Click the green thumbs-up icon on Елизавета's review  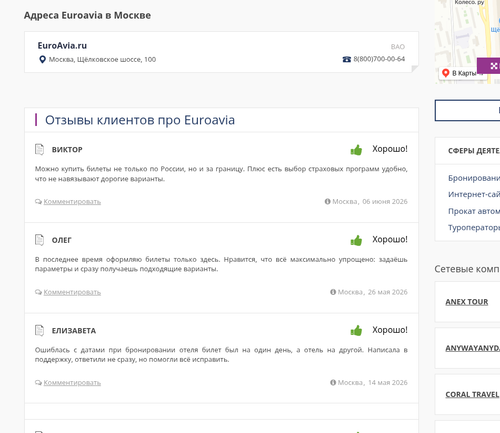(x=356, y=331)
